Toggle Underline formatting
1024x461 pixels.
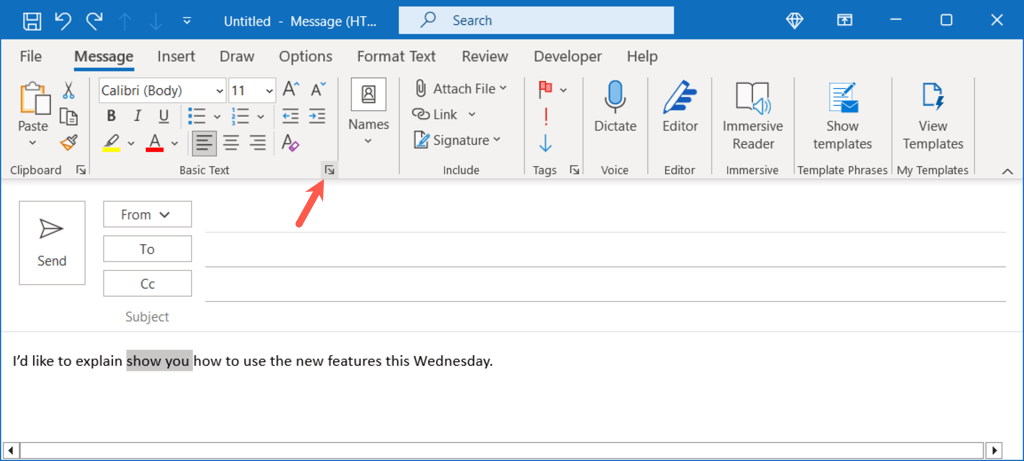(164, 116)
